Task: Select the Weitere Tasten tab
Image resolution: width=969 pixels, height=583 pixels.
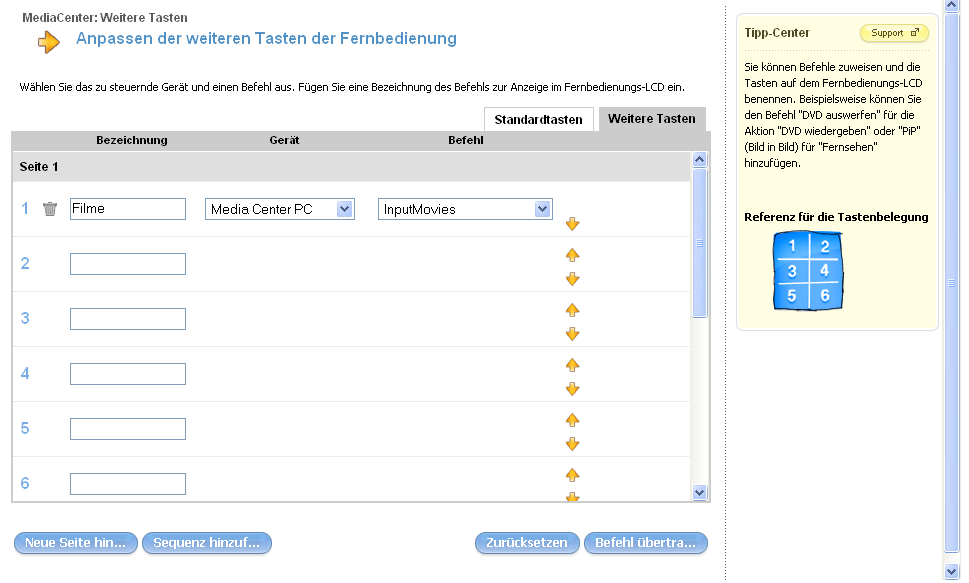Action: (651, 119)
